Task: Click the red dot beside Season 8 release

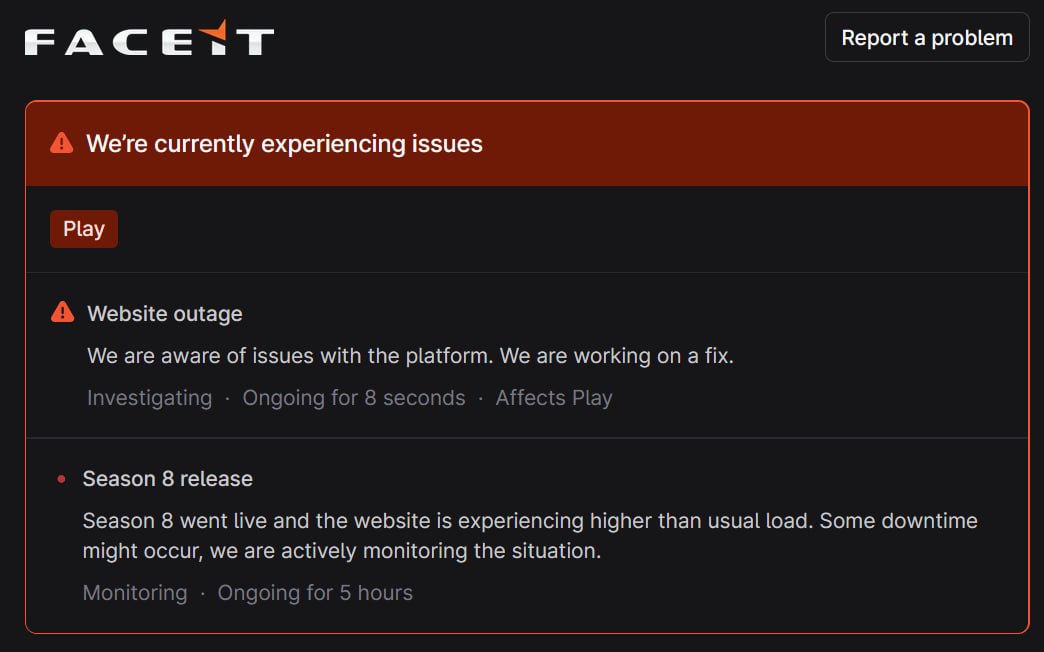Action: pos(60,478)
